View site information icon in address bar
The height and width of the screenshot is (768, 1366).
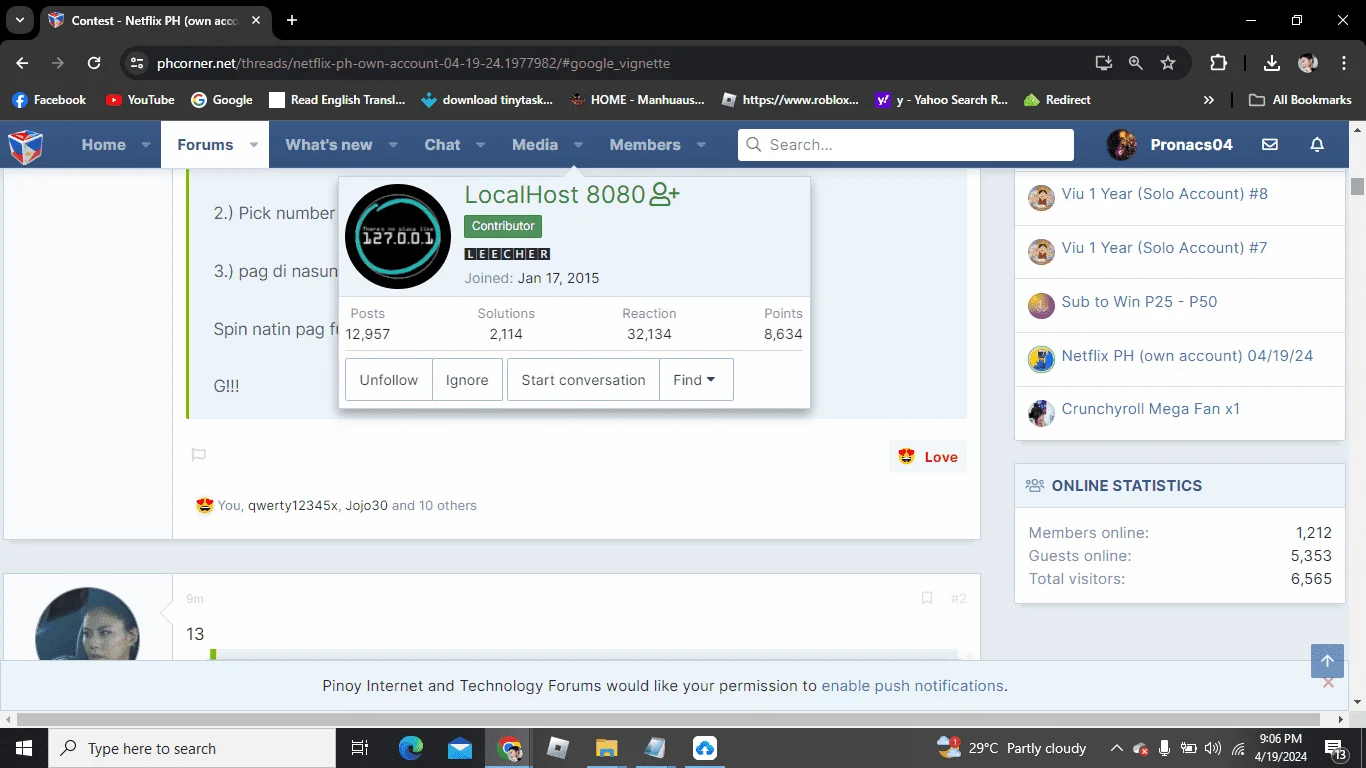coord(137,63)
